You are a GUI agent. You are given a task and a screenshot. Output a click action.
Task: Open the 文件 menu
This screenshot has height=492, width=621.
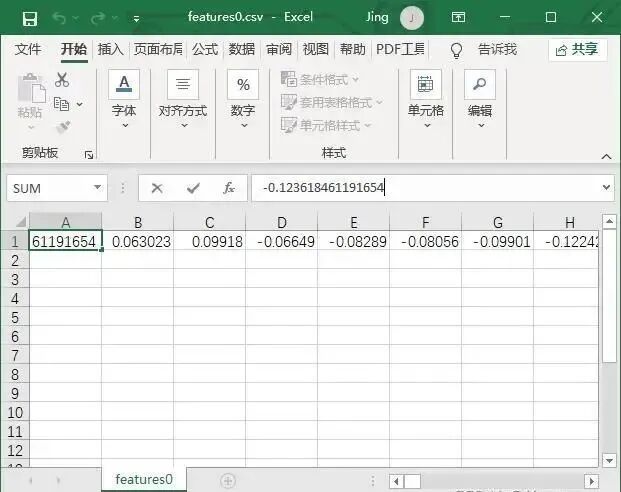pos(28,50)
